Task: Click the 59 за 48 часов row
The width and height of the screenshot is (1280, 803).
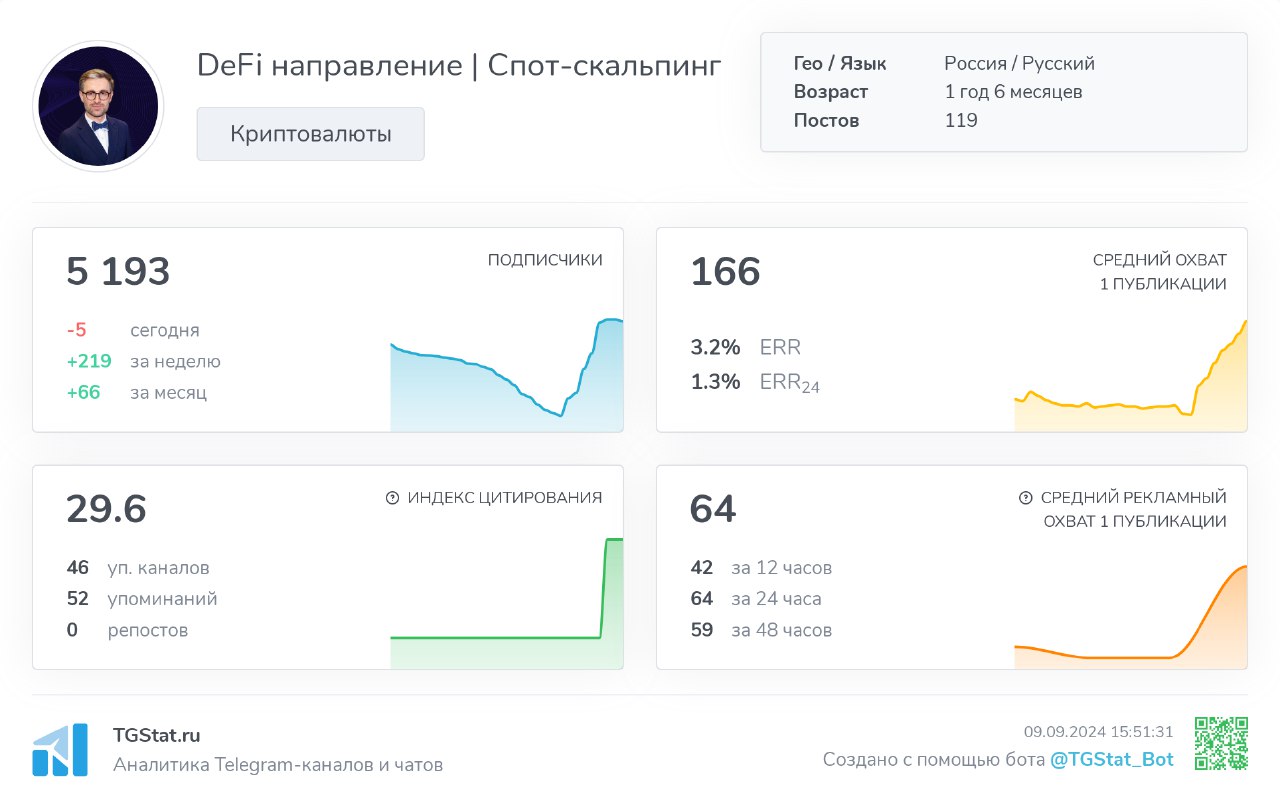Action: point(761,630)
